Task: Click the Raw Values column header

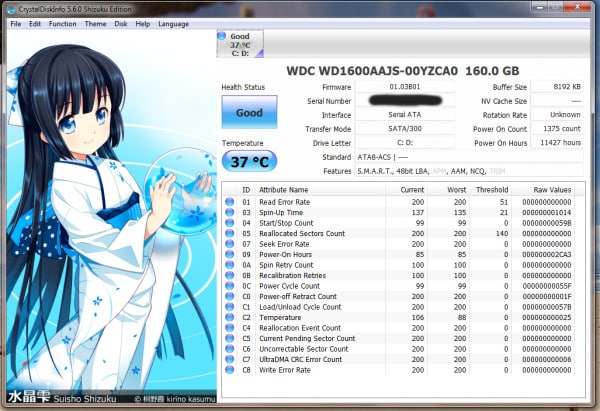Action: click(x=552, y=189)
